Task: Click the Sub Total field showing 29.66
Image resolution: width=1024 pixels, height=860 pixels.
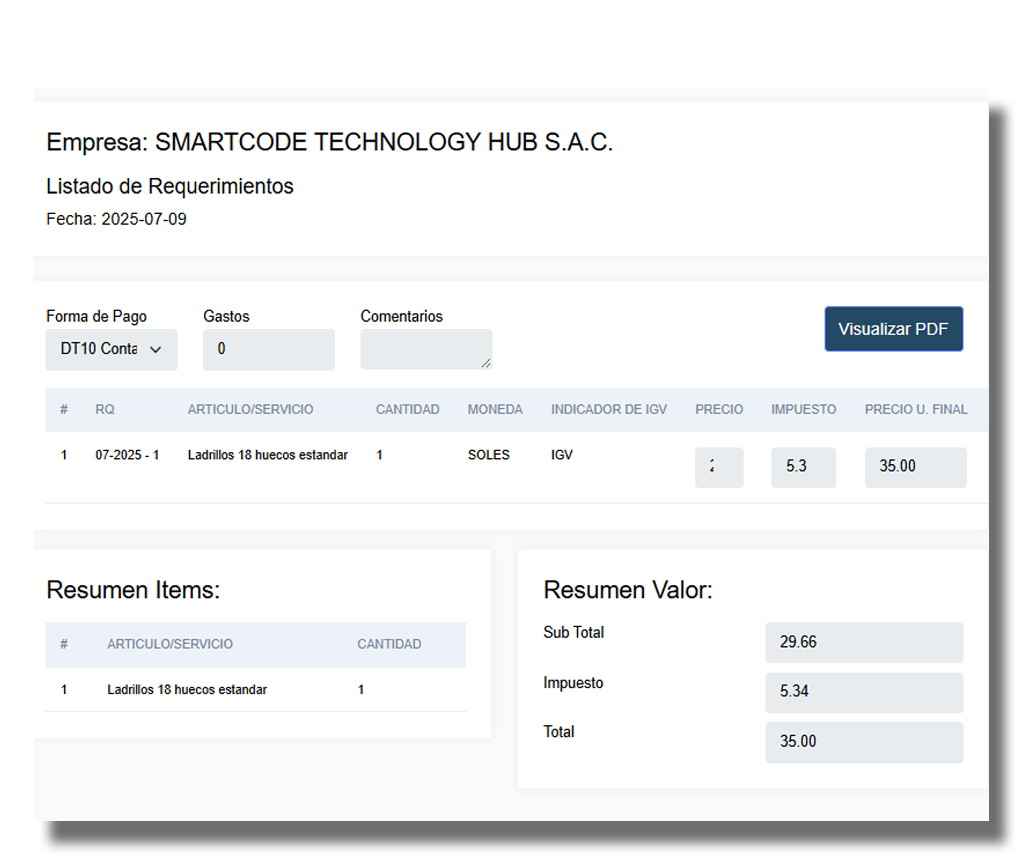Action: coord(863,642)
